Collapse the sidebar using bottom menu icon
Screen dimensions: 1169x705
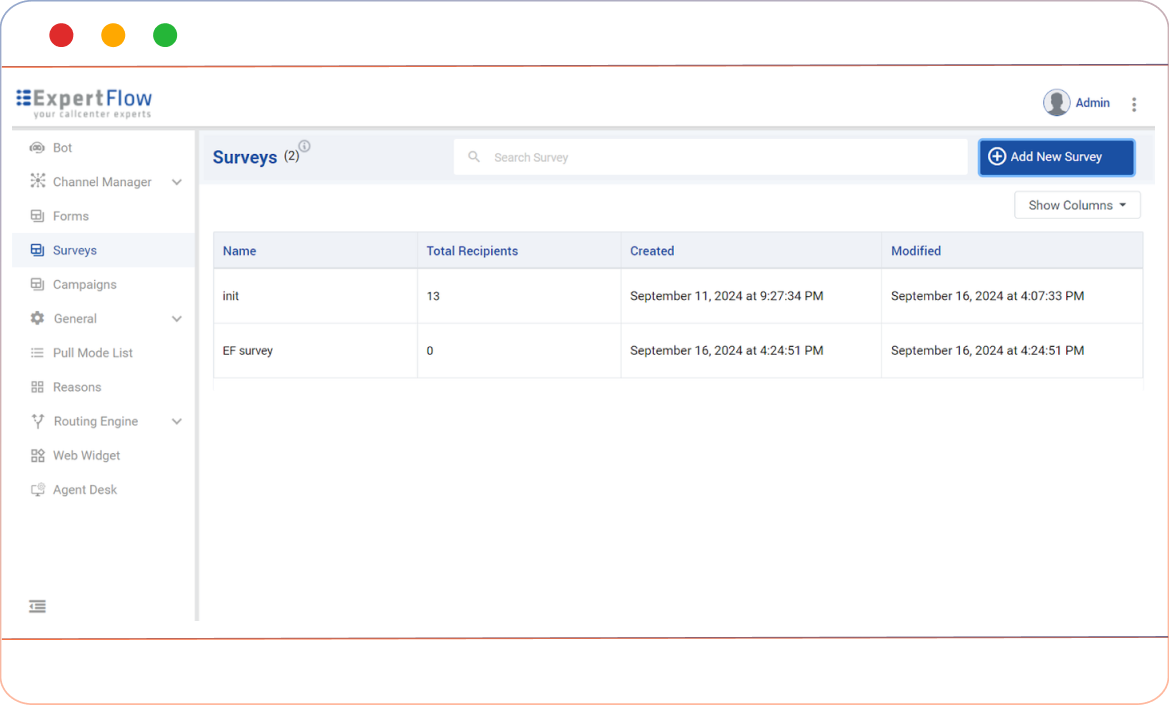pos(37,606)
